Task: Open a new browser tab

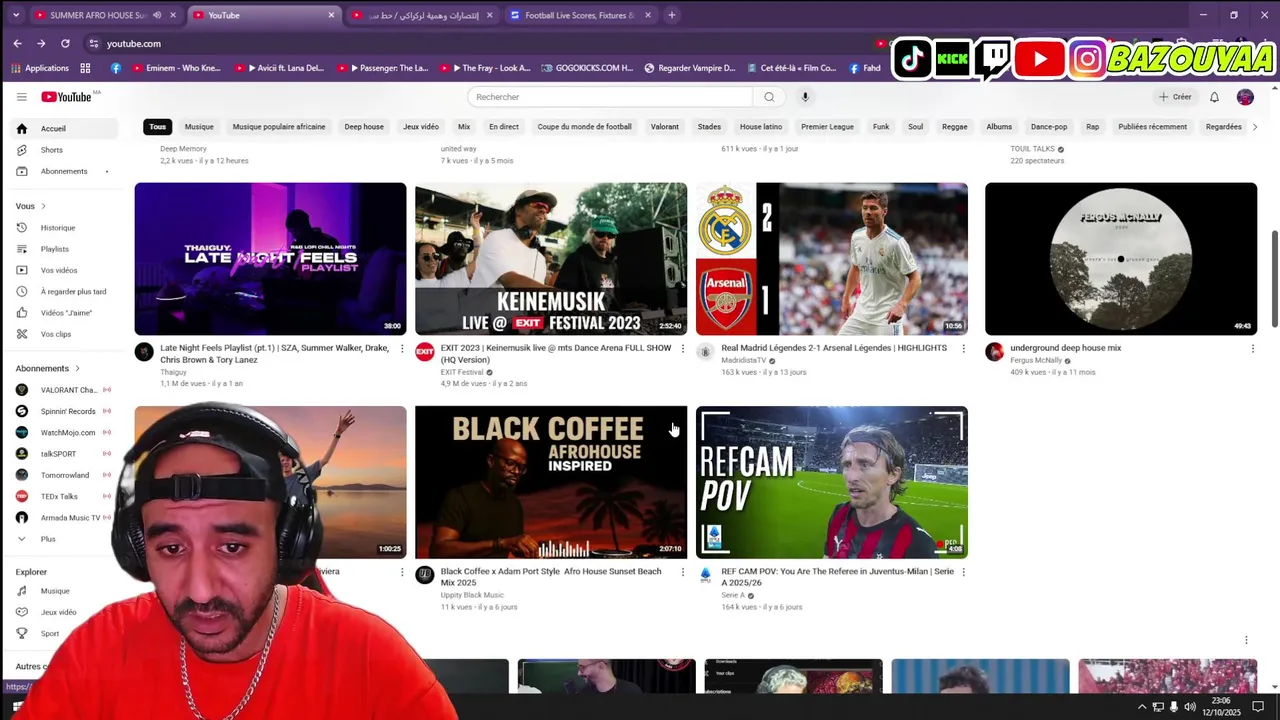Action: point(672,15)
